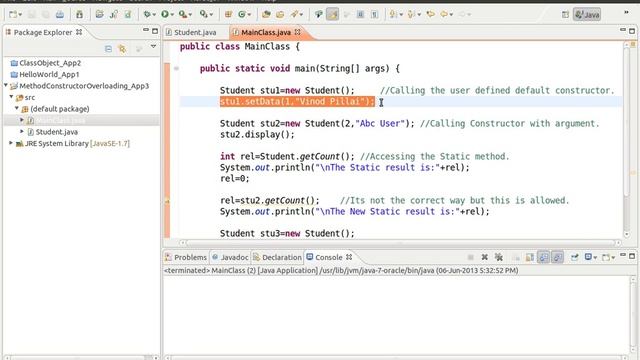640x360 pixels.
Task: Collapse MethodConstructorOverloading_App3 project
Action: tap(6, 85)
